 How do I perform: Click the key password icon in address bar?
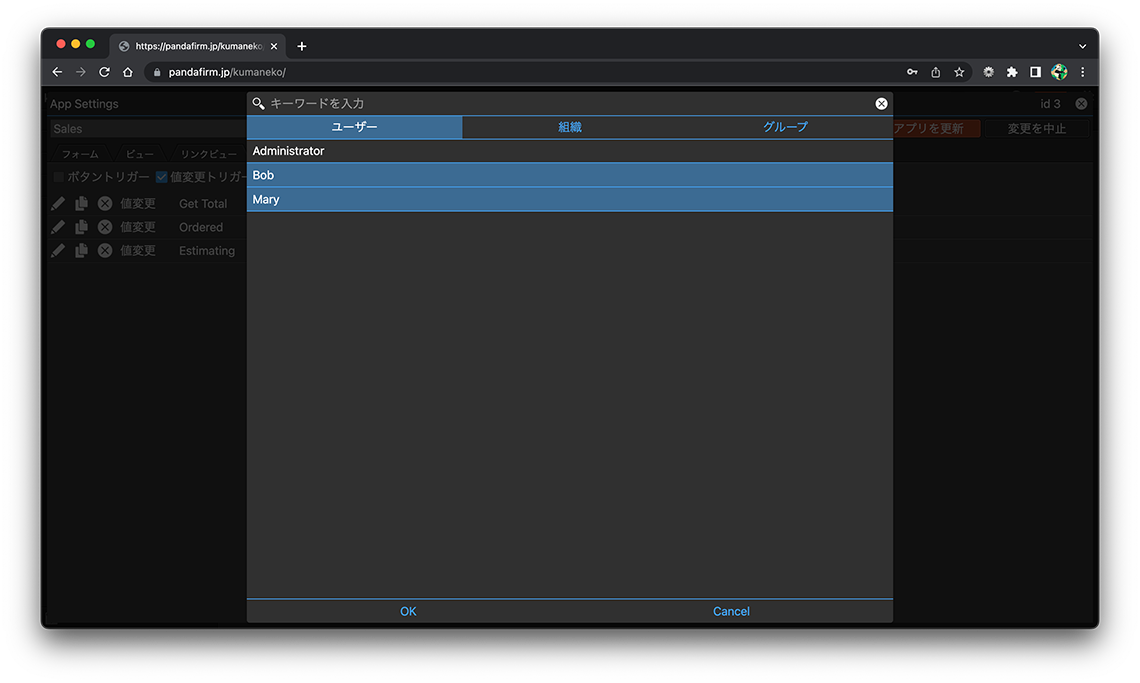(912, 72)
